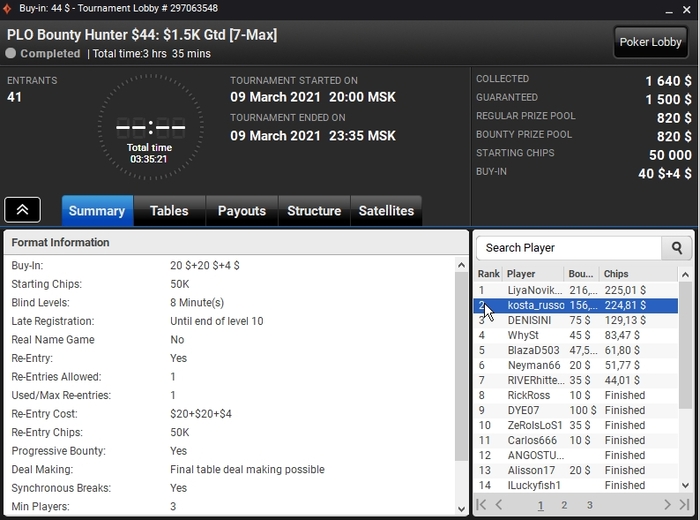Image resolution: width=700 pixels, height=520 pixels.
Task: Click the Deal Making value text
Action: click(247, 470)
